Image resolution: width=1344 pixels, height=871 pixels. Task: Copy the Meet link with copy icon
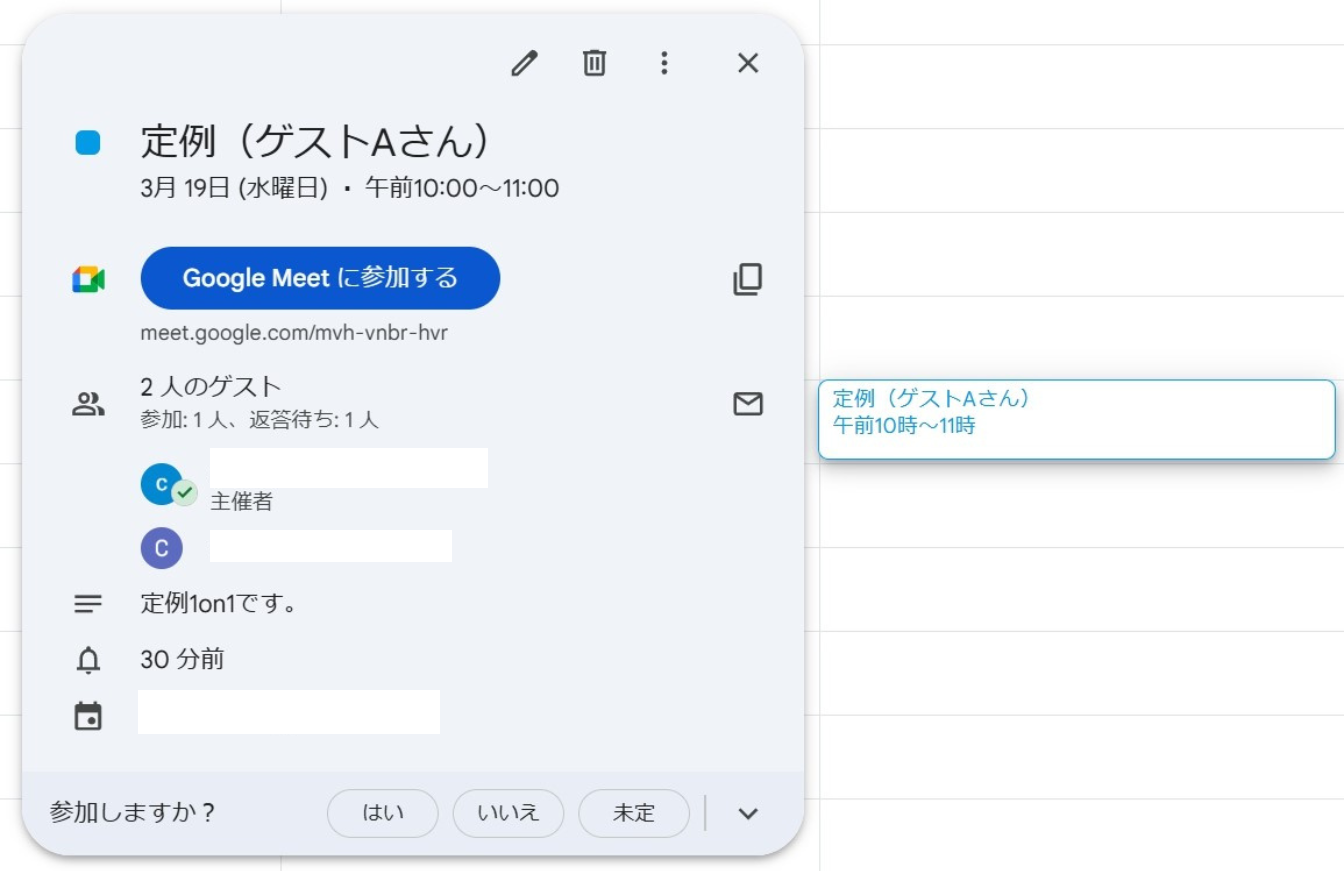tap(748, 279)
